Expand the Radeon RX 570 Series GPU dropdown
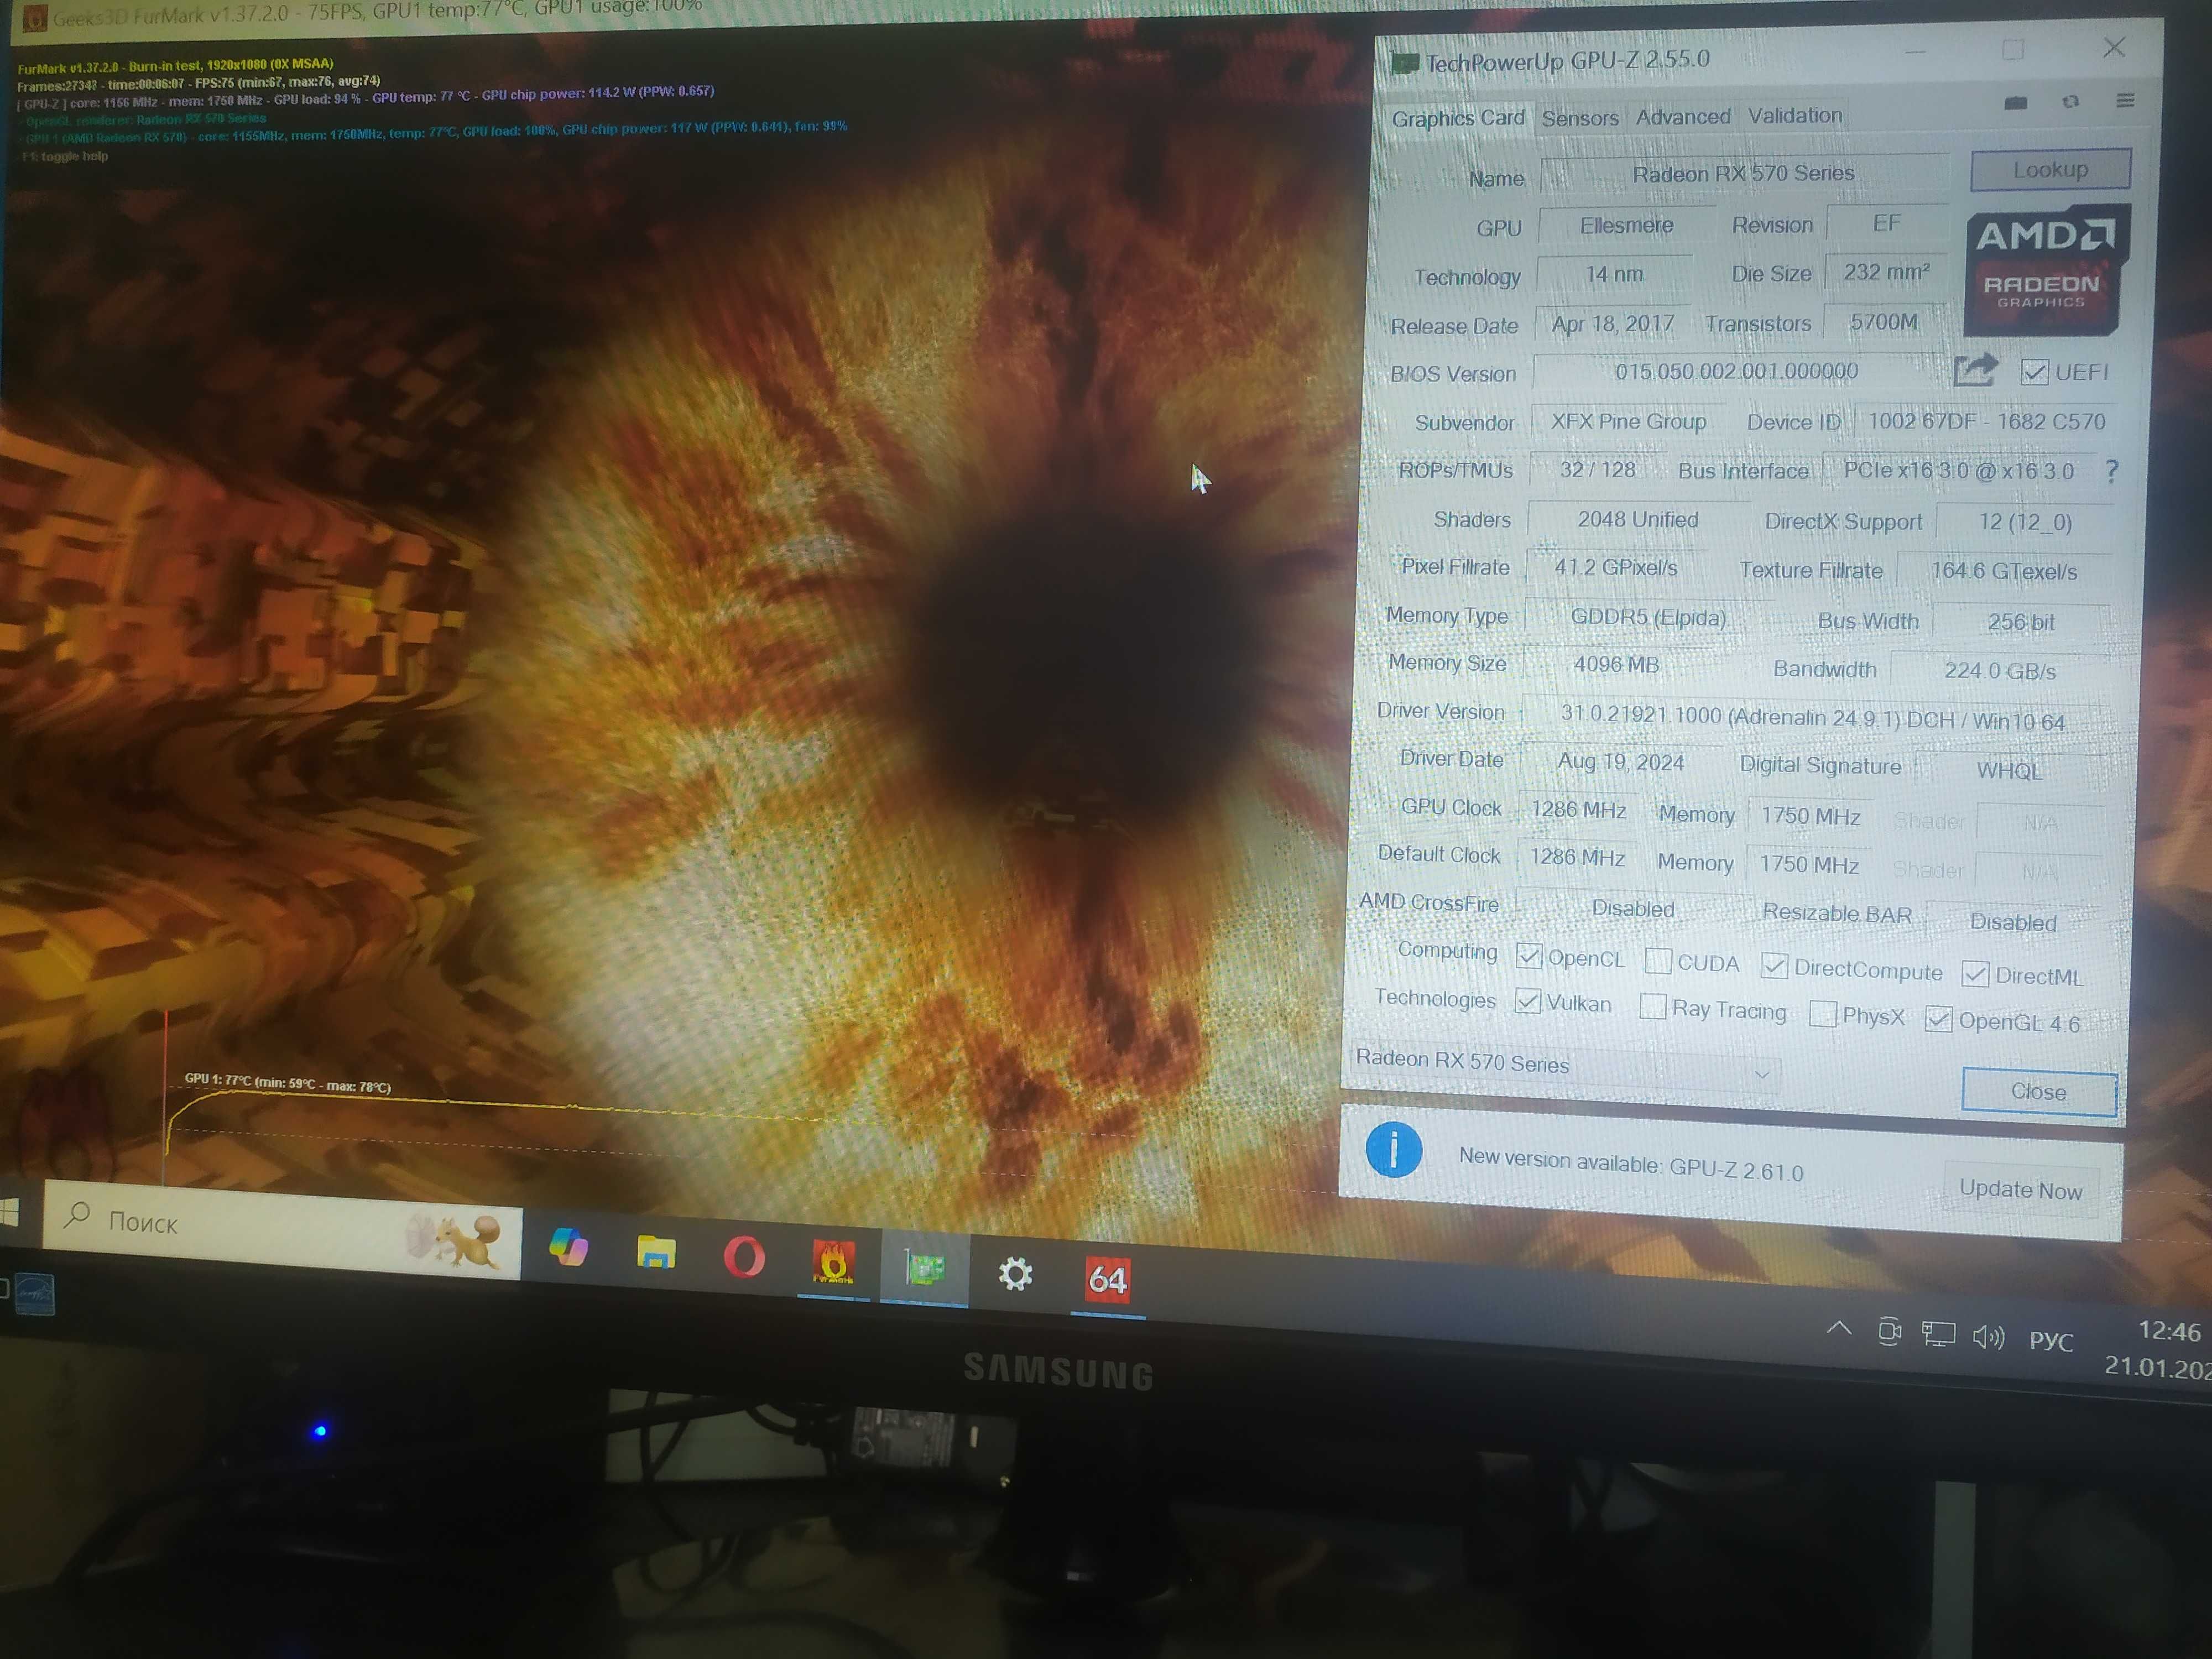This screenshot has height=1659, width=2212. click(x=1565, y=1066)
